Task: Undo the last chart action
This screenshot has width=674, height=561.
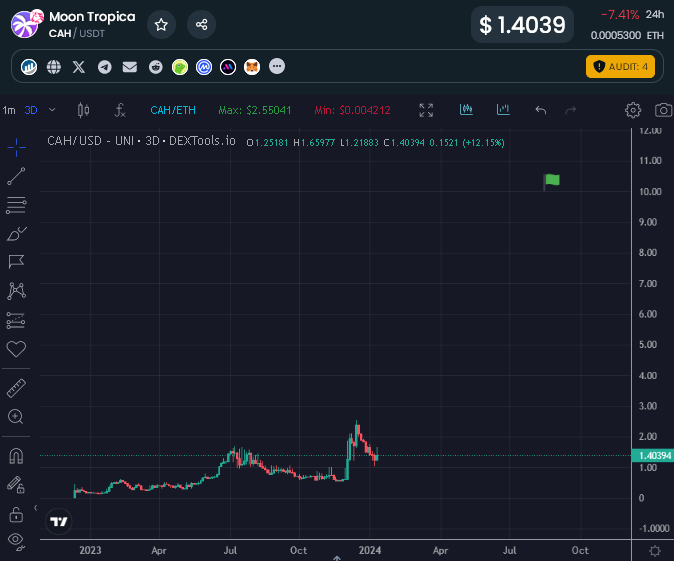Action: pos(541,110)
